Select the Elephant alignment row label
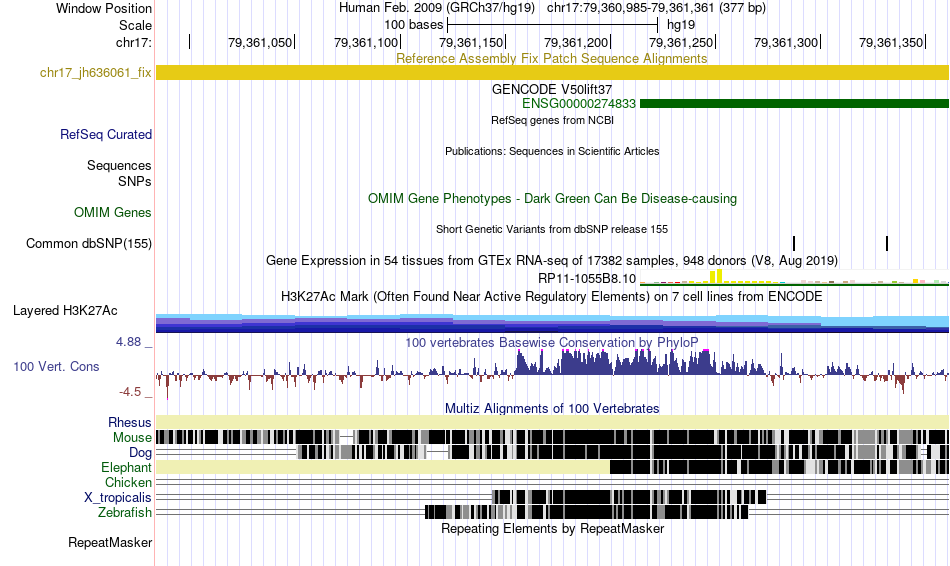This screenshot has height=566, width=950. pyautogui.click(x=126, y=467)
